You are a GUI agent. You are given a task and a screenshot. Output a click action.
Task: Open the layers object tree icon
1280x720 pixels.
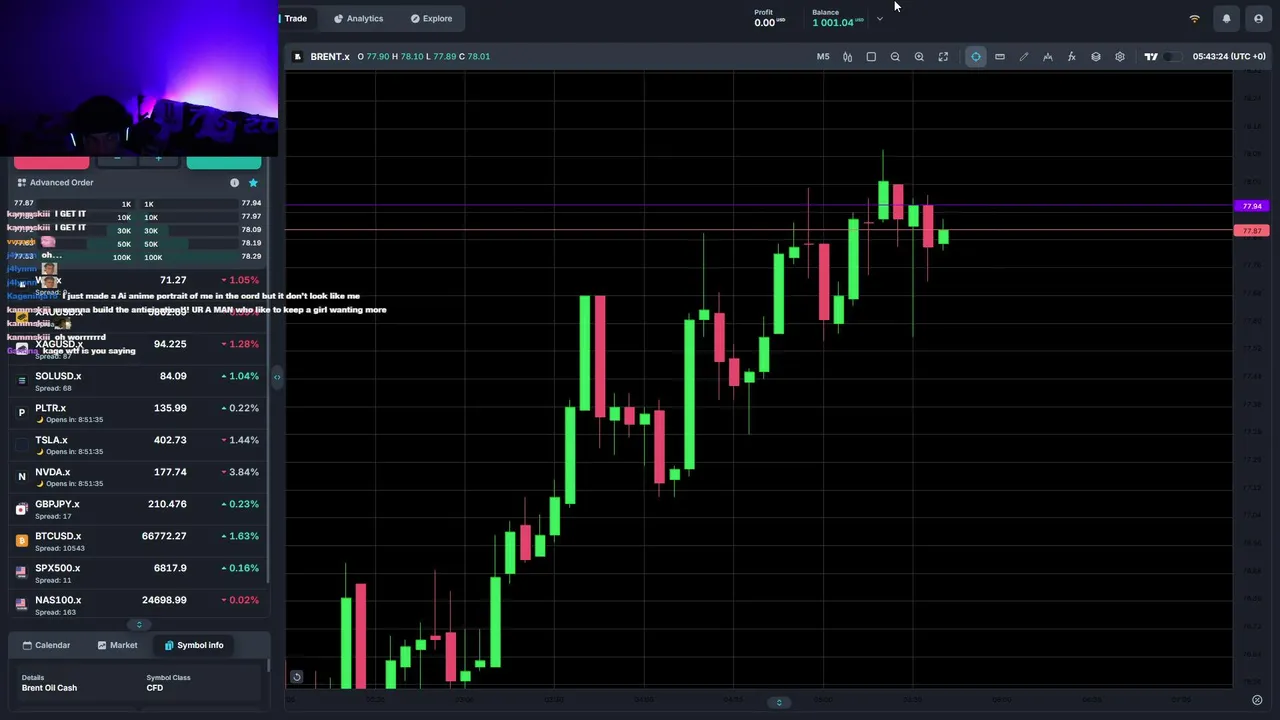(1096, 57)
